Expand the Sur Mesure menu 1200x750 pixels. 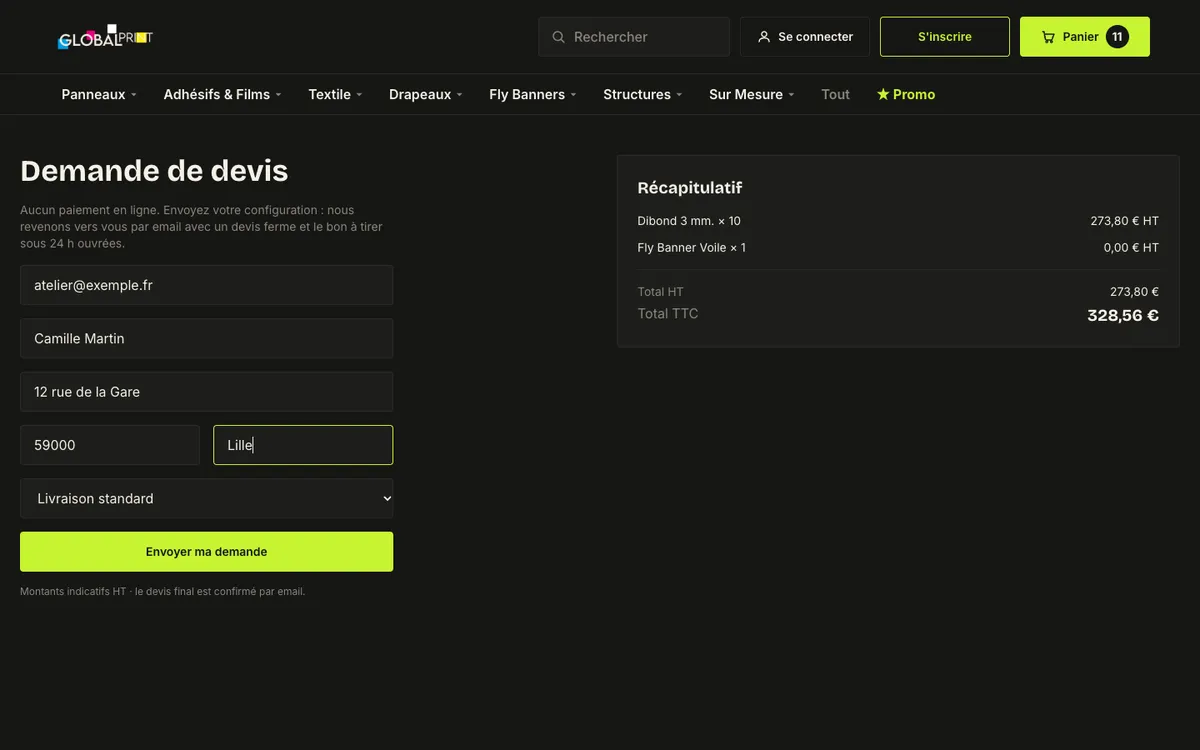[751, 94]
